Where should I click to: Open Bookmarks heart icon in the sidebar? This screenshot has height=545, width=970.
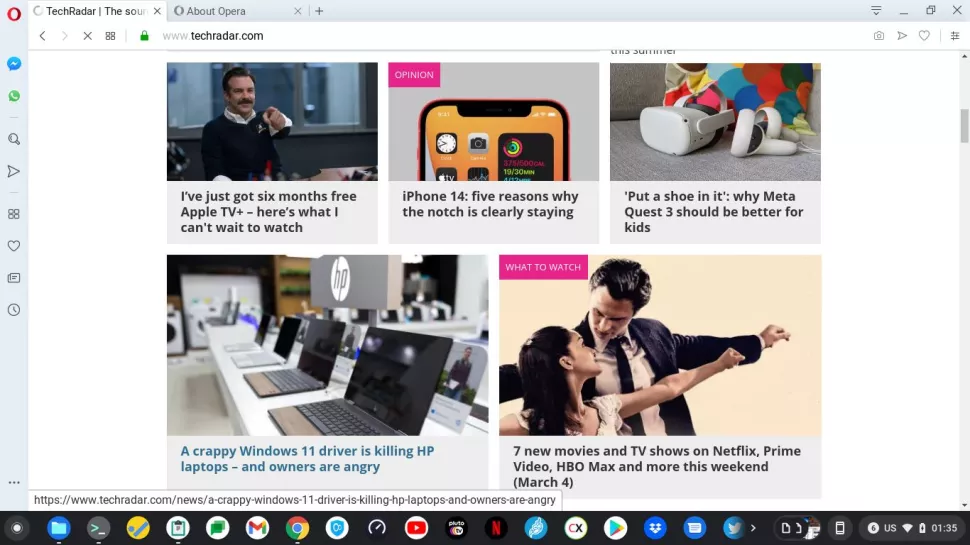14,246
